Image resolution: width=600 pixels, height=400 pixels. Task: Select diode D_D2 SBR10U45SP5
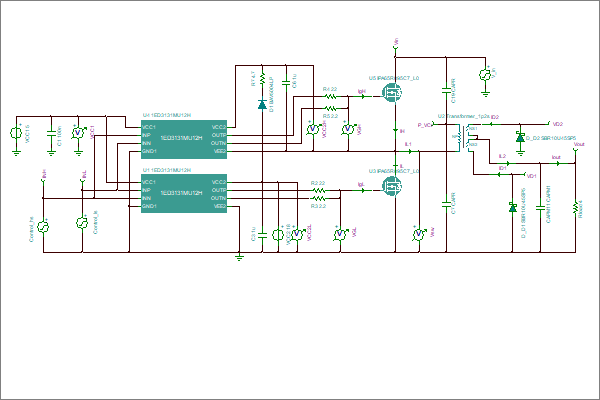pyautogui.click(x=520, y=137)
